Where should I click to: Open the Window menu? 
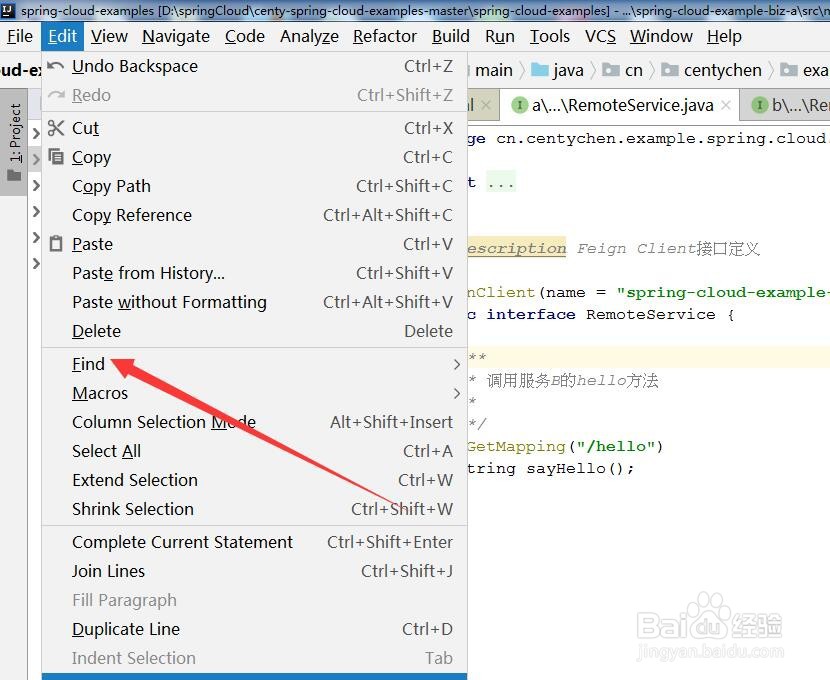point(661,36)
